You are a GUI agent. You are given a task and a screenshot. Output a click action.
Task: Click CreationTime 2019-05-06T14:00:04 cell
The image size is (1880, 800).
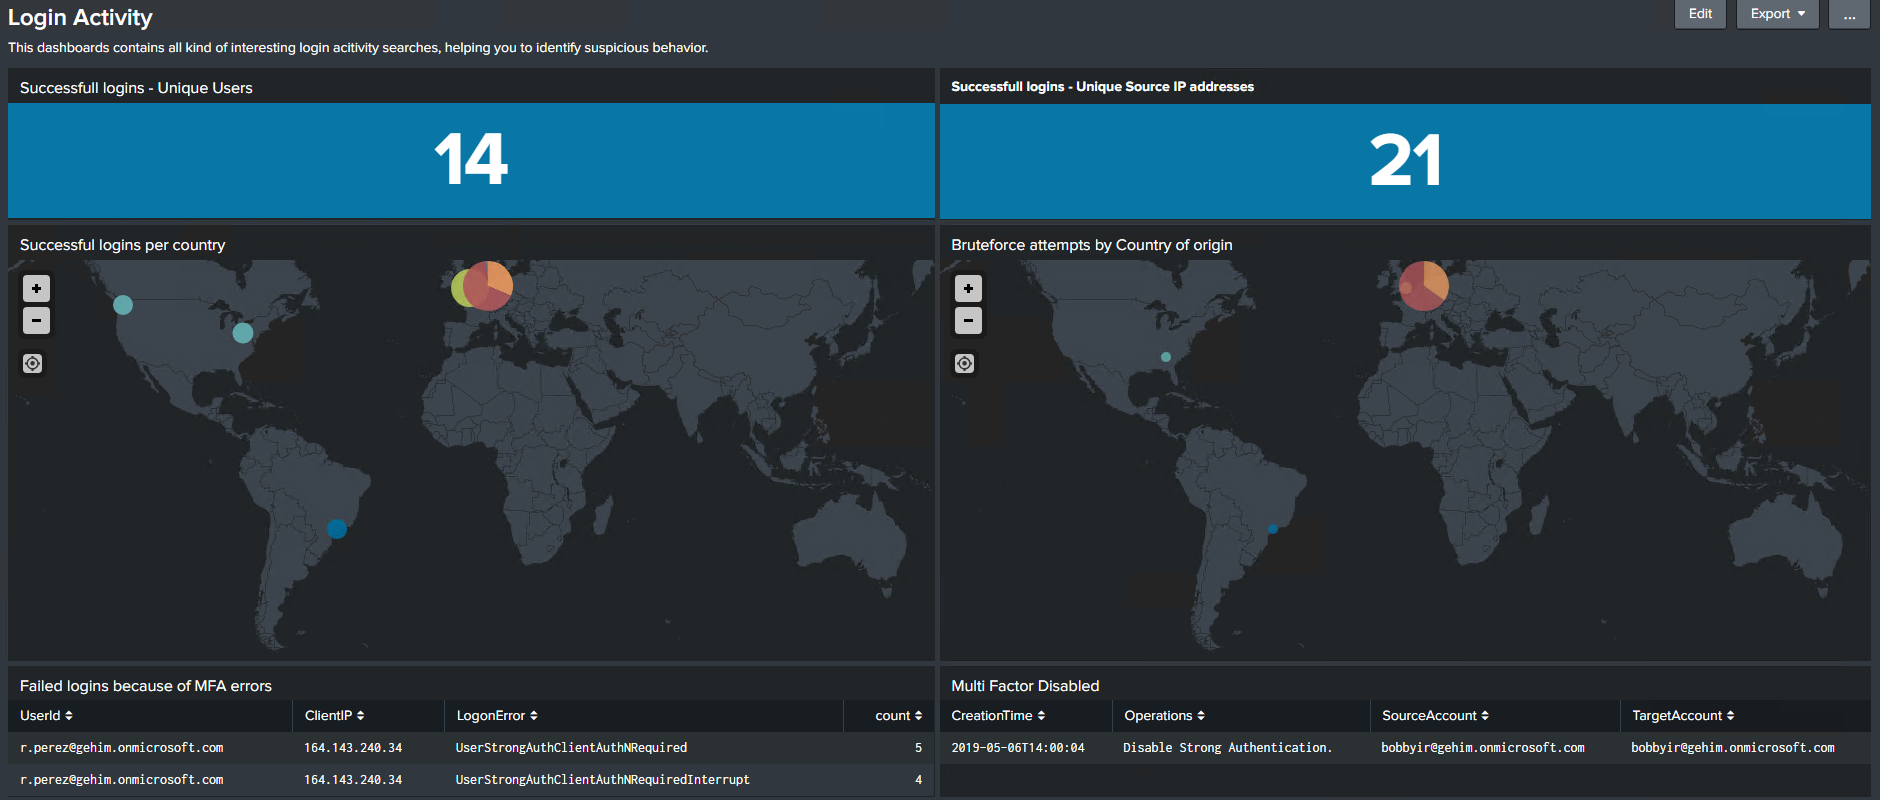click(x=1017, y=748)
